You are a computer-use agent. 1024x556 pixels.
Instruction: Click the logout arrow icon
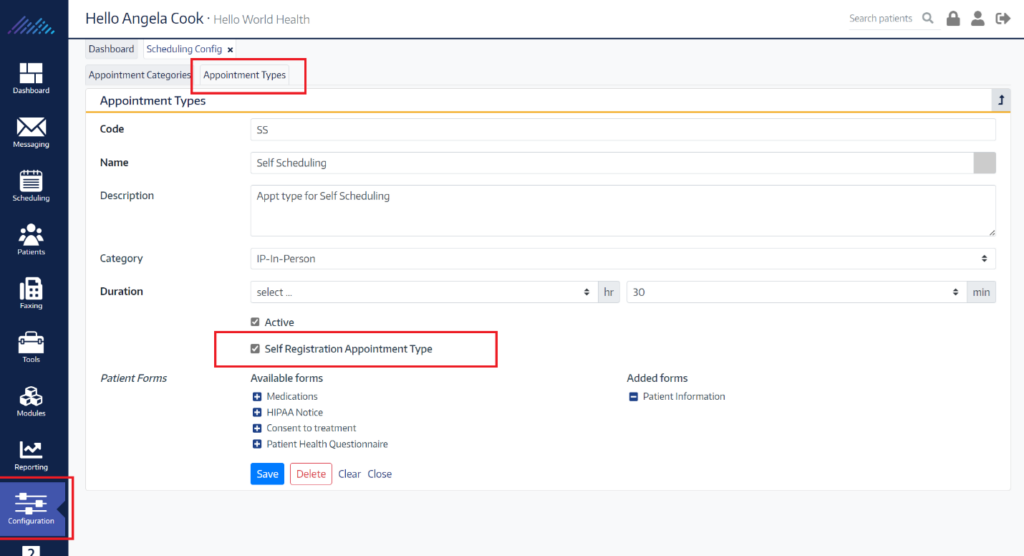(1003, 18)
